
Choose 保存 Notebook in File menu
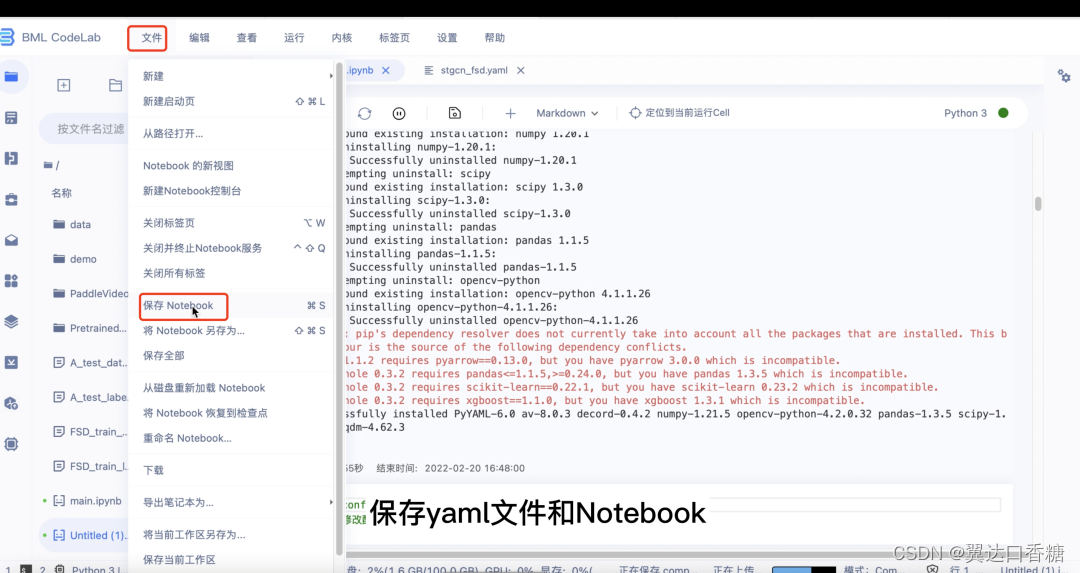point(231,306)
